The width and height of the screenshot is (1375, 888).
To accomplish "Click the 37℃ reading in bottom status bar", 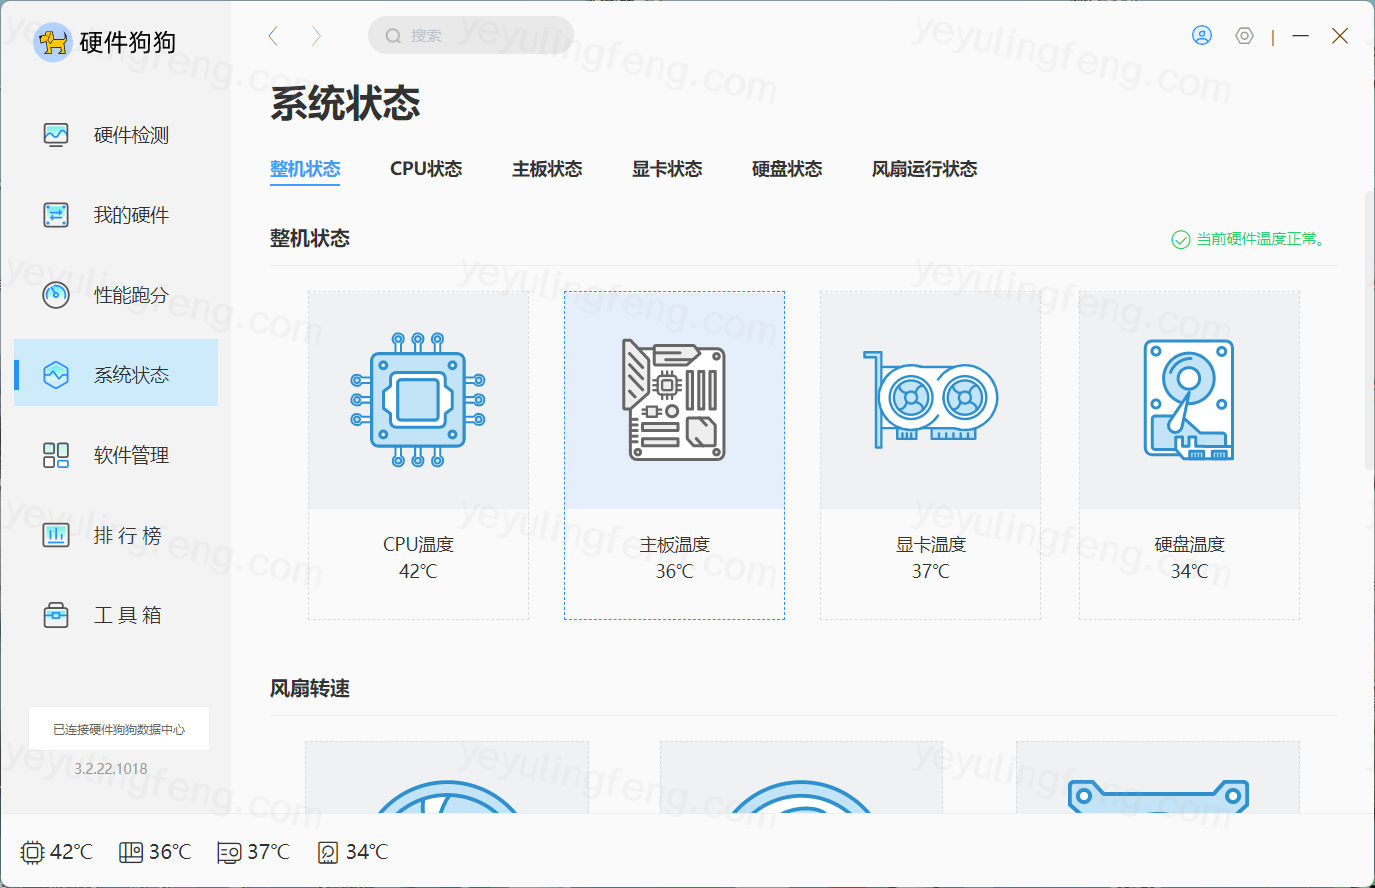I will pyautogui.click(x=269, y=852).
